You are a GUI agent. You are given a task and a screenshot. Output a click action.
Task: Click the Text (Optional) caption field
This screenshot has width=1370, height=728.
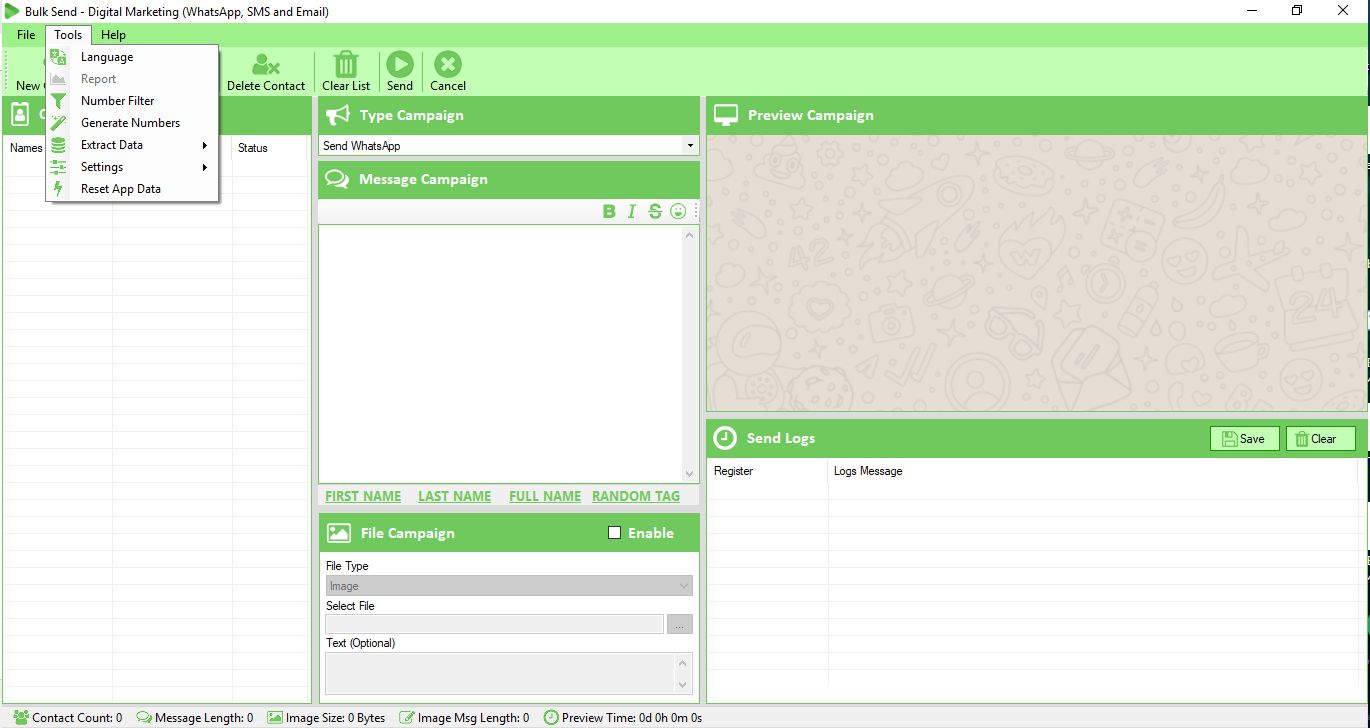pos(501,673)
